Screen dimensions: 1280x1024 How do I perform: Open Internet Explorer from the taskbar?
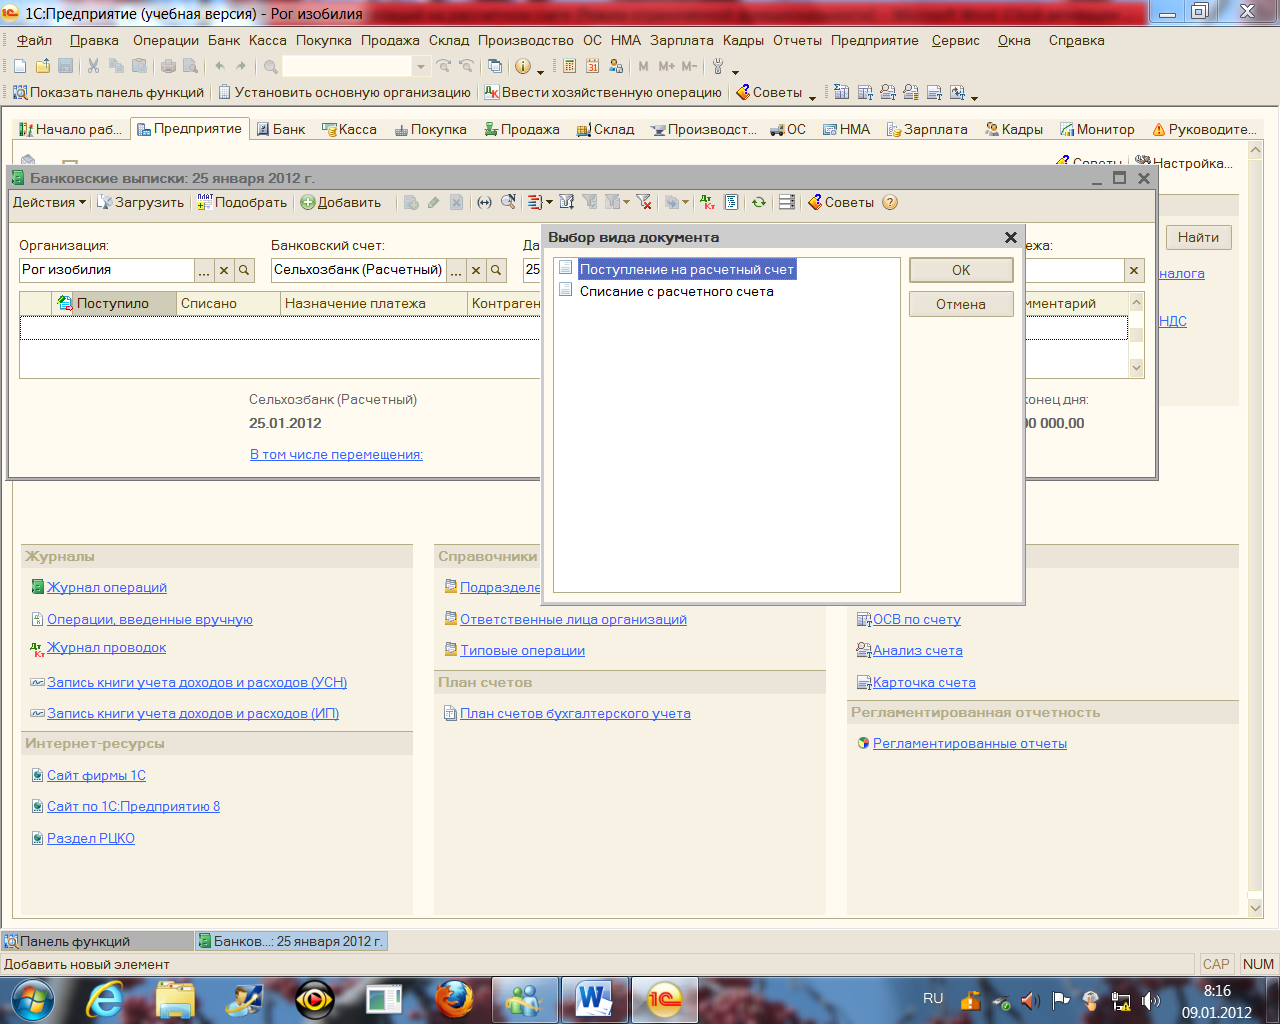104,999
